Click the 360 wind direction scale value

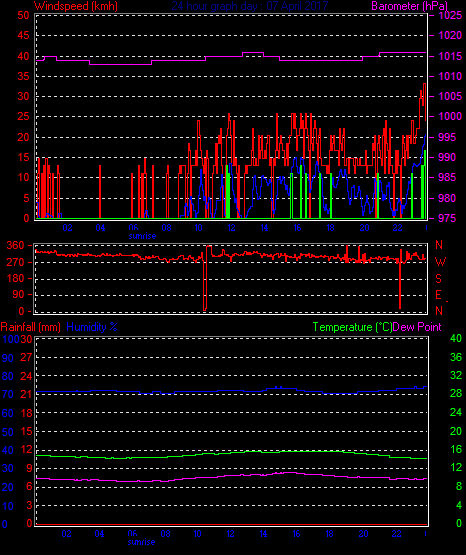(x=15, y=245)
